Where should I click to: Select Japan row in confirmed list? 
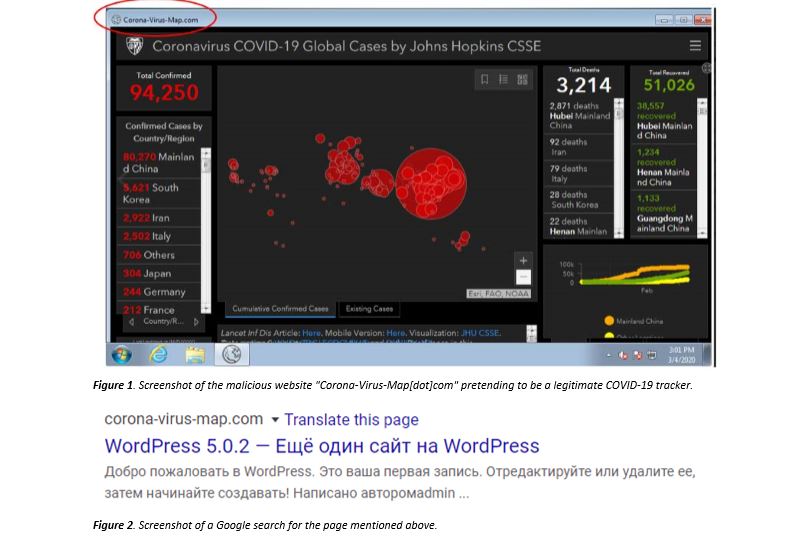(x=159, y=273)
